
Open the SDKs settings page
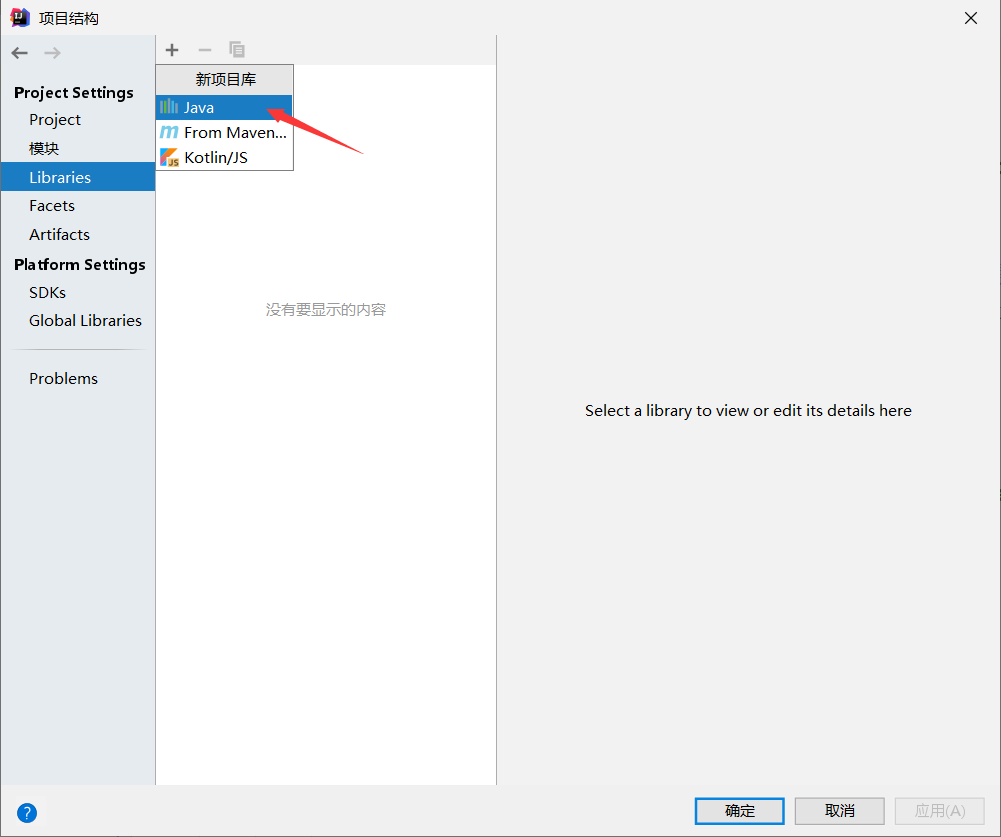pyautogui.click(x=47, y=292)
